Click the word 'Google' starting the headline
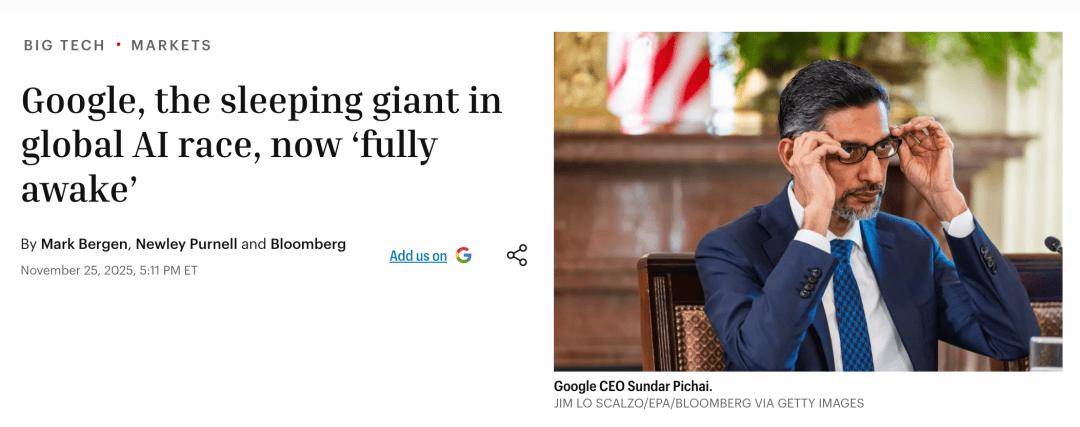The height and width of the screenshot is (427, 1080). 80,101
